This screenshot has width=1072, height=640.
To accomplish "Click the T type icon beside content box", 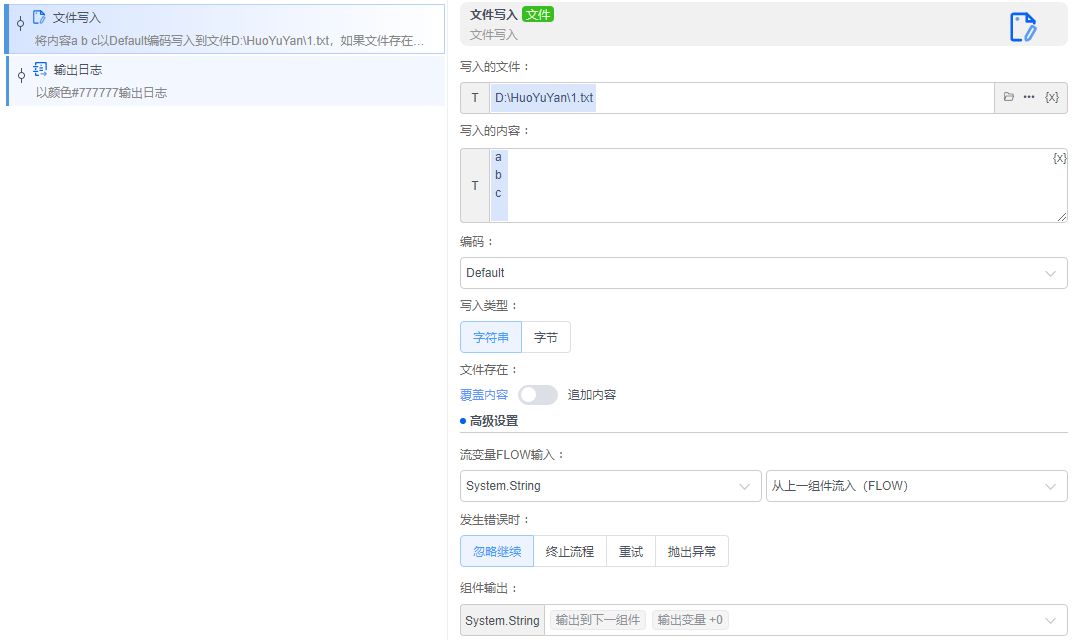I will (x=475, y=186).
